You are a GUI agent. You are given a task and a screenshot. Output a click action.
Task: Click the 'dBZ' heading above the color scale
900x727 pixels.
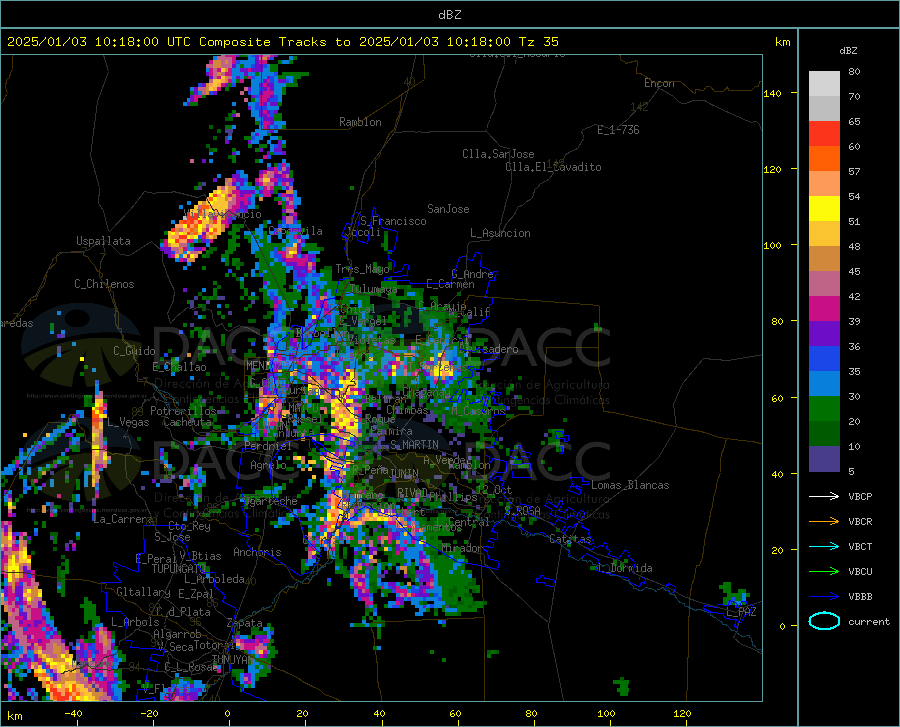[x=848, y=50]
